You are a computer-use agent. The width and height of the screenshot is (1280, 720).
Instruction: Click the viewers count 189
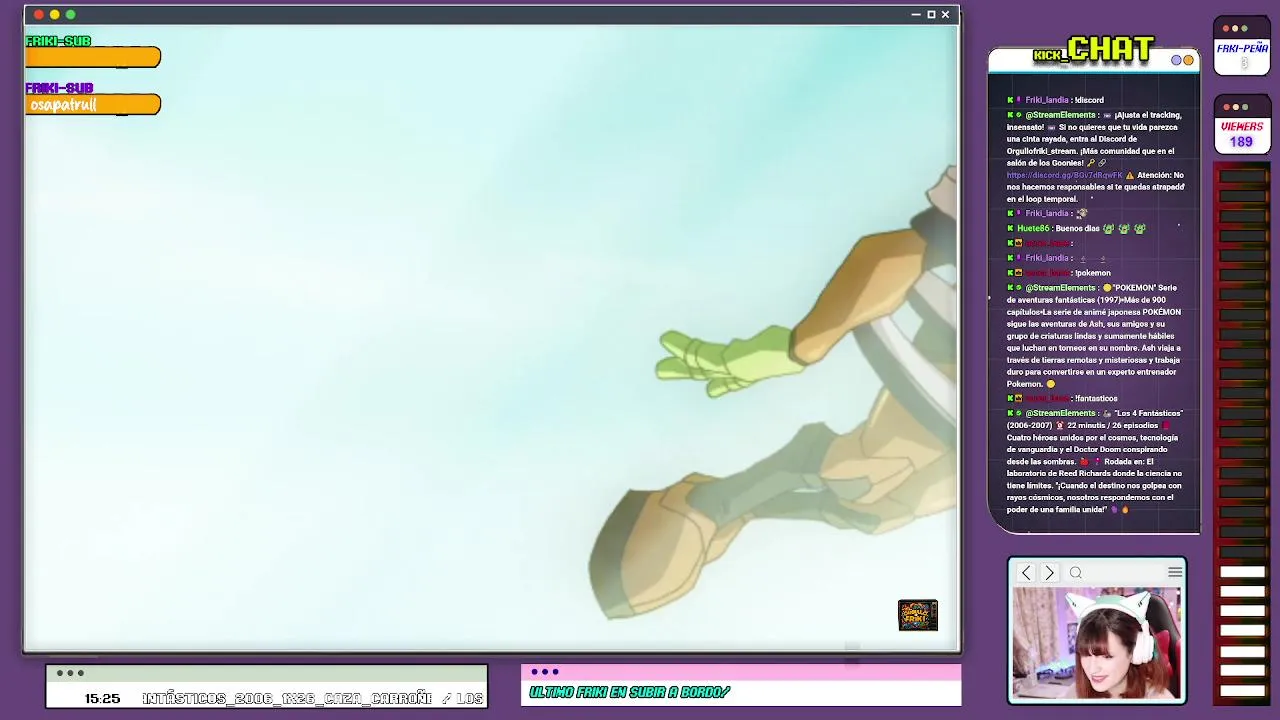[1241, 142]
